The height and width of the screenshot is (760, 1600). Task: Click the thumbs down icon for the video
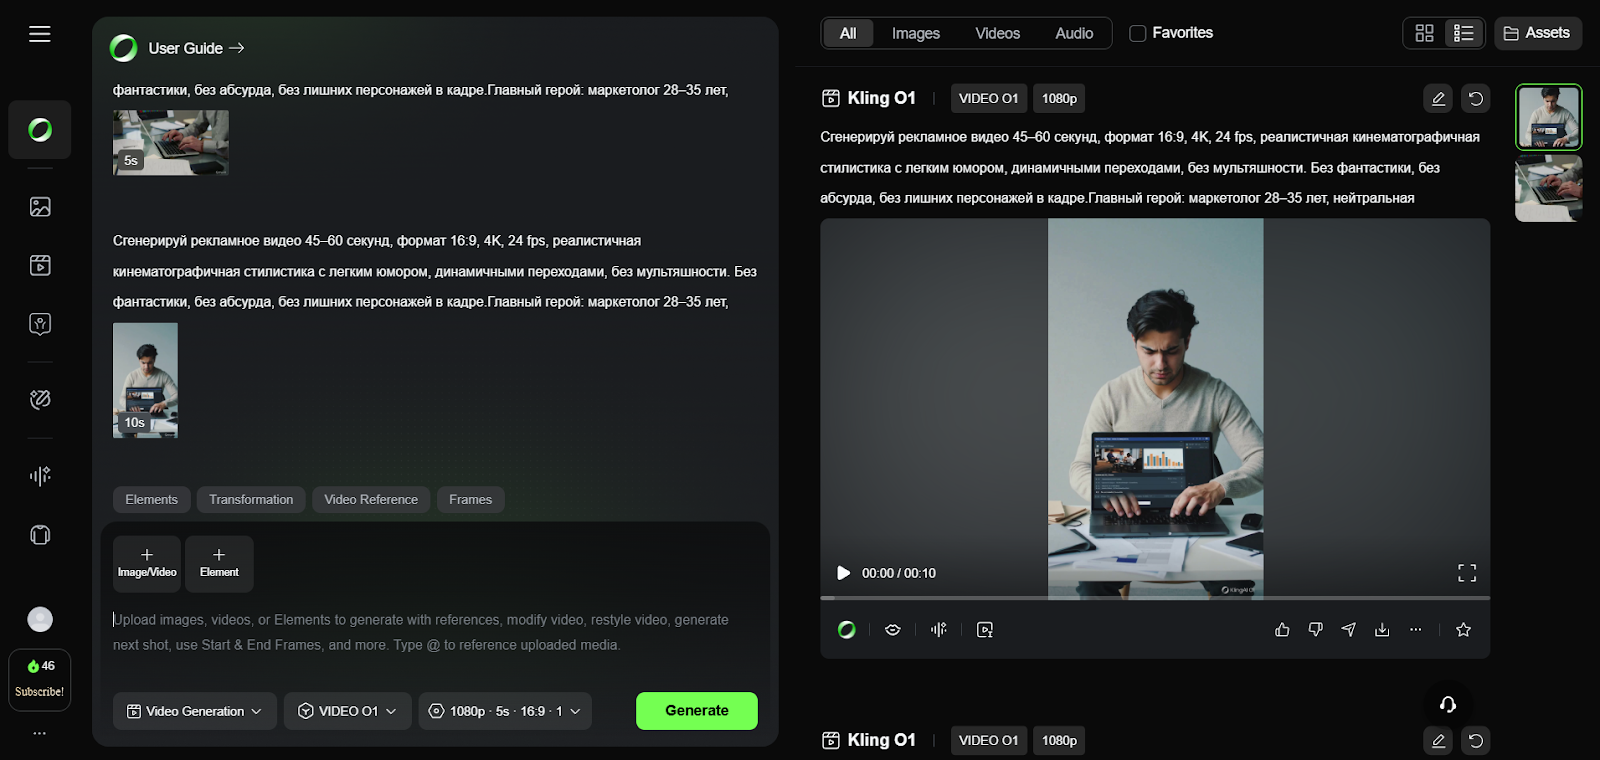click(1315, 630)
